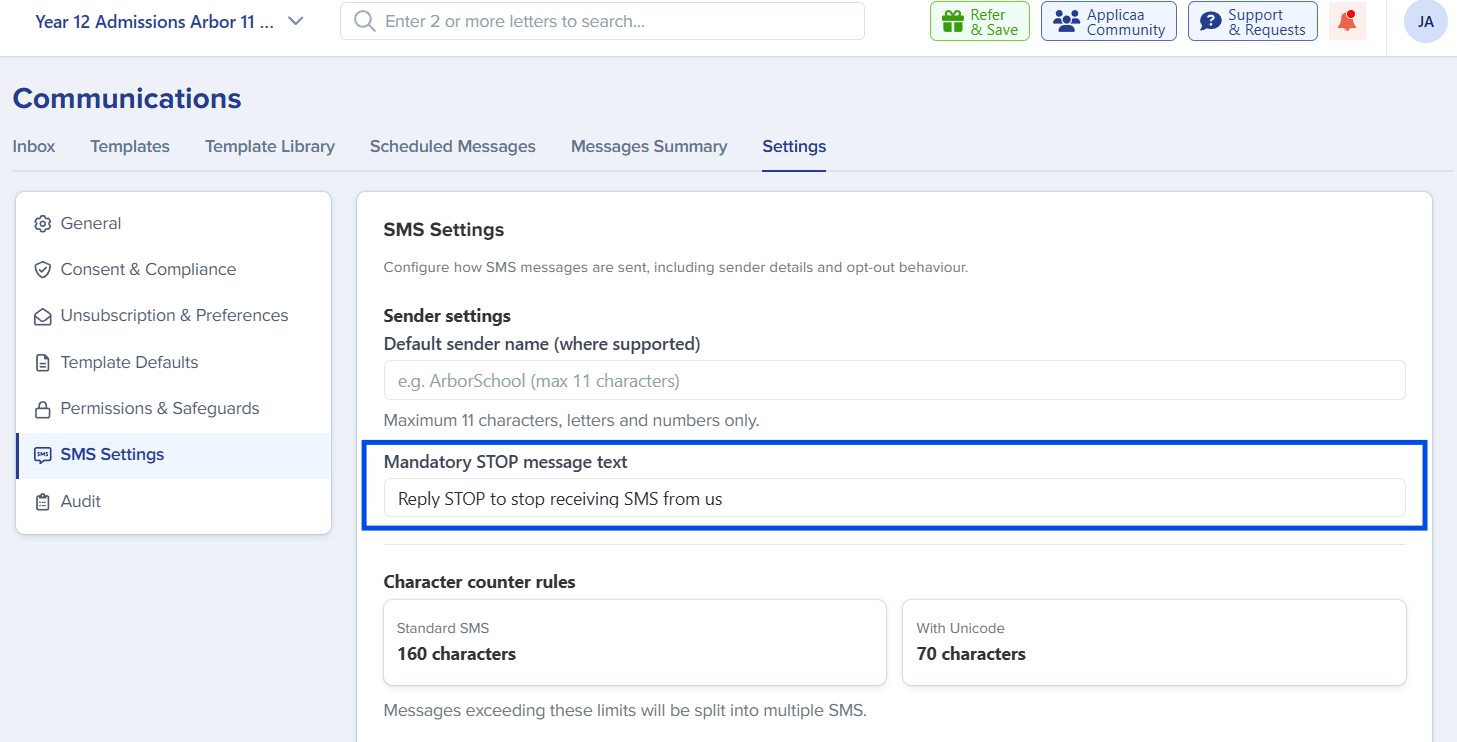1457x742 pixels.
Task: Open the Applicaa Community button
Action: tap(1109, 21)
